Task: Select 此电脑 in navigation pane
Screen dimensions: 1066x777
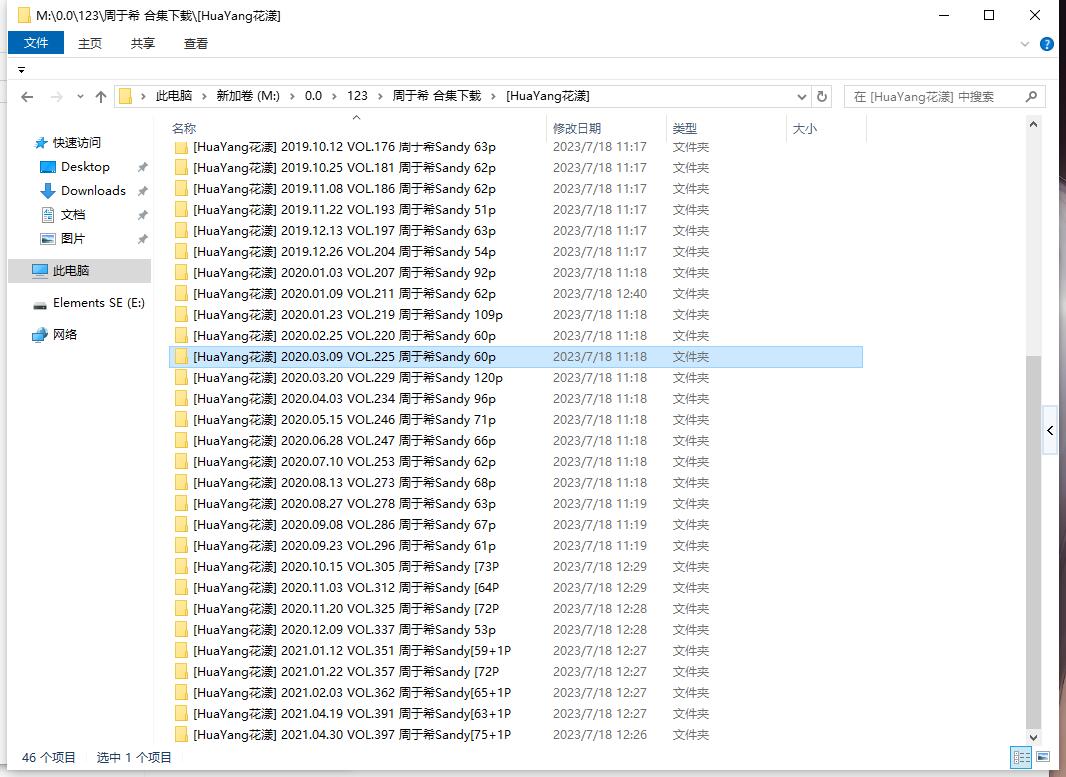Action: click(x=80, y=271)
